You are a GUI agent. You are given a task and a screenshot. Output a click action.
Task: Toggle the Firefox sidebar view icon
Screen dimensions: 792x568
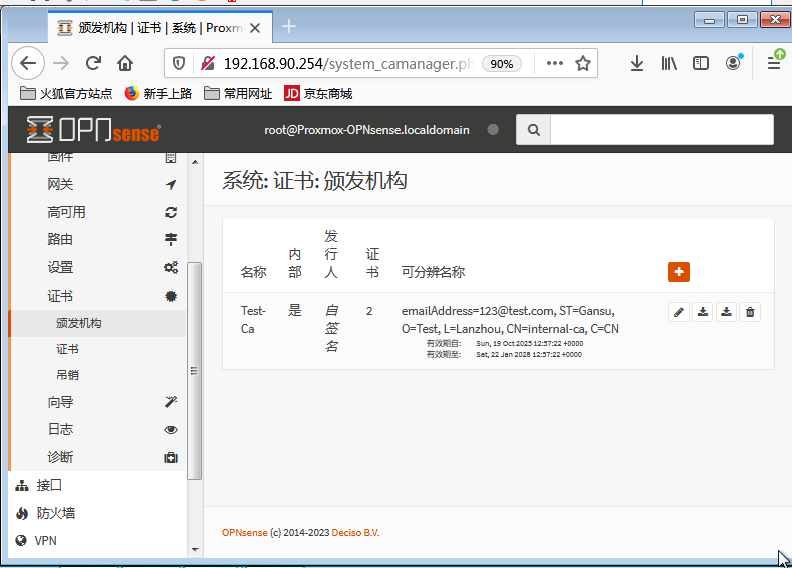[701, 63]
